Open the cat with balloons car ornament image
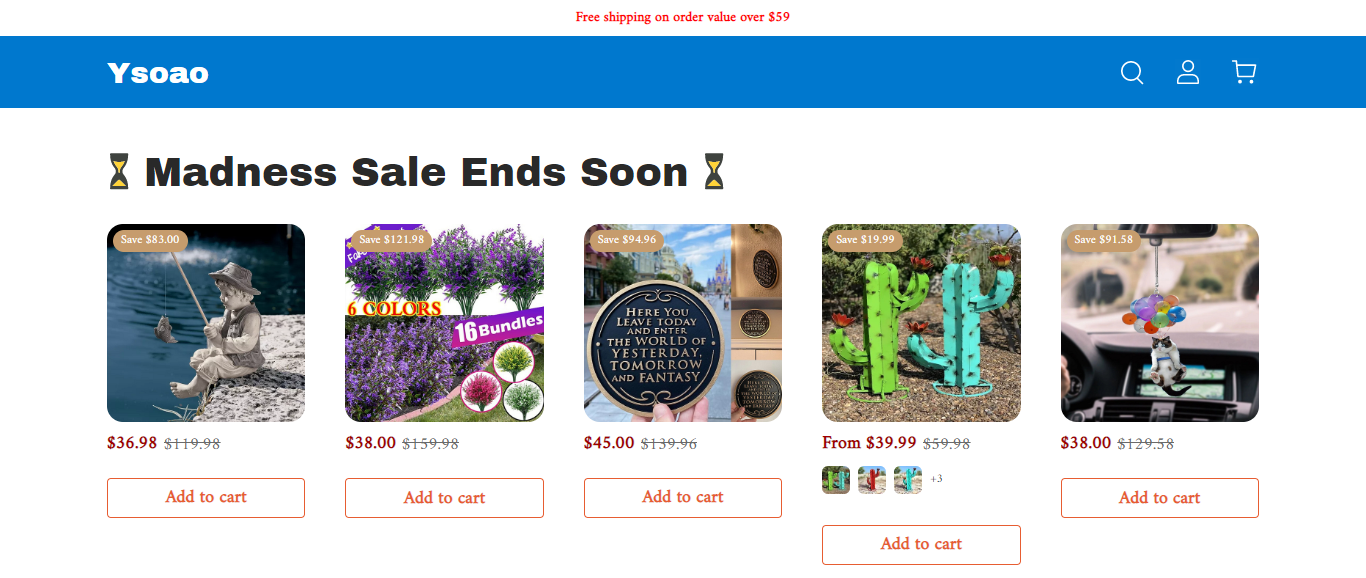Image resolution: width=1366 pixels, height=578 pixels. 1160,323
